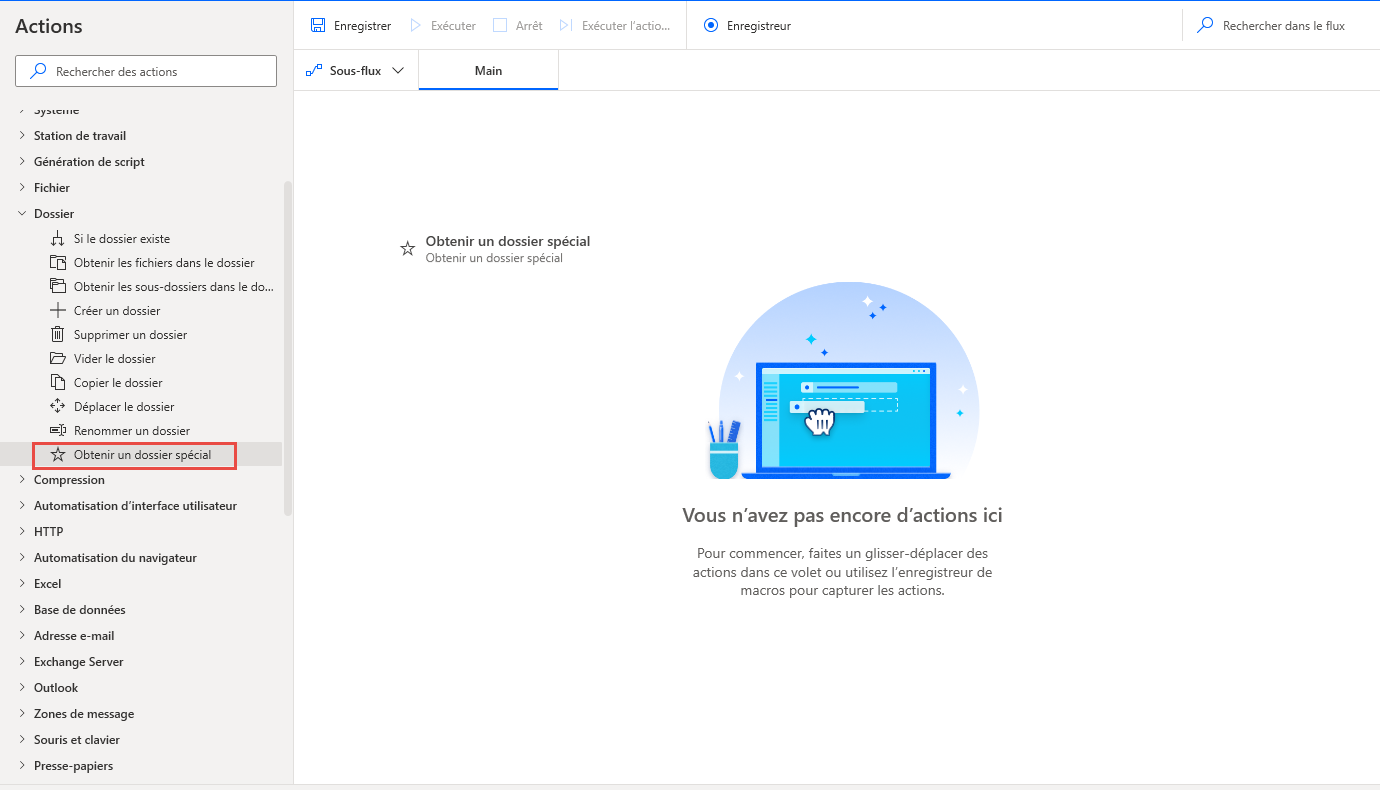
Task: Expand the Fichier category
Action: 22,188
